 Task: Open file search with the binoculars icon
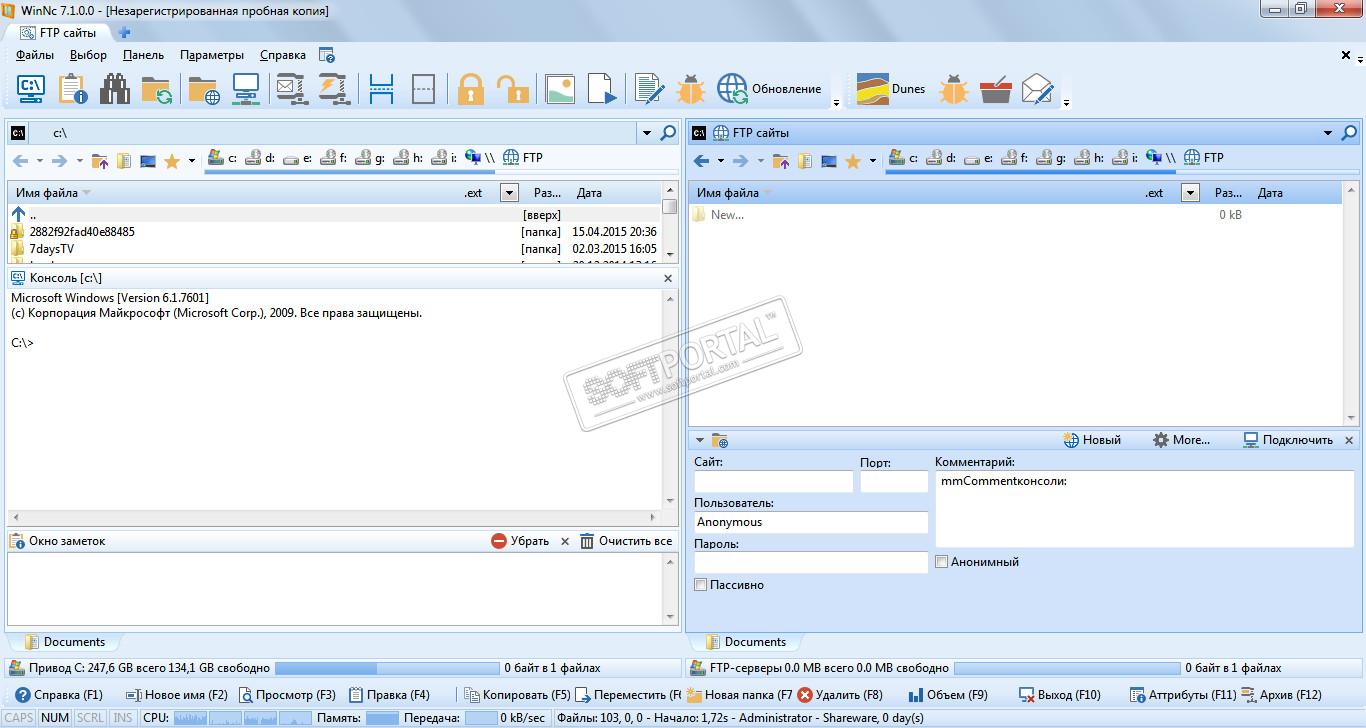[x=115, y=89]
